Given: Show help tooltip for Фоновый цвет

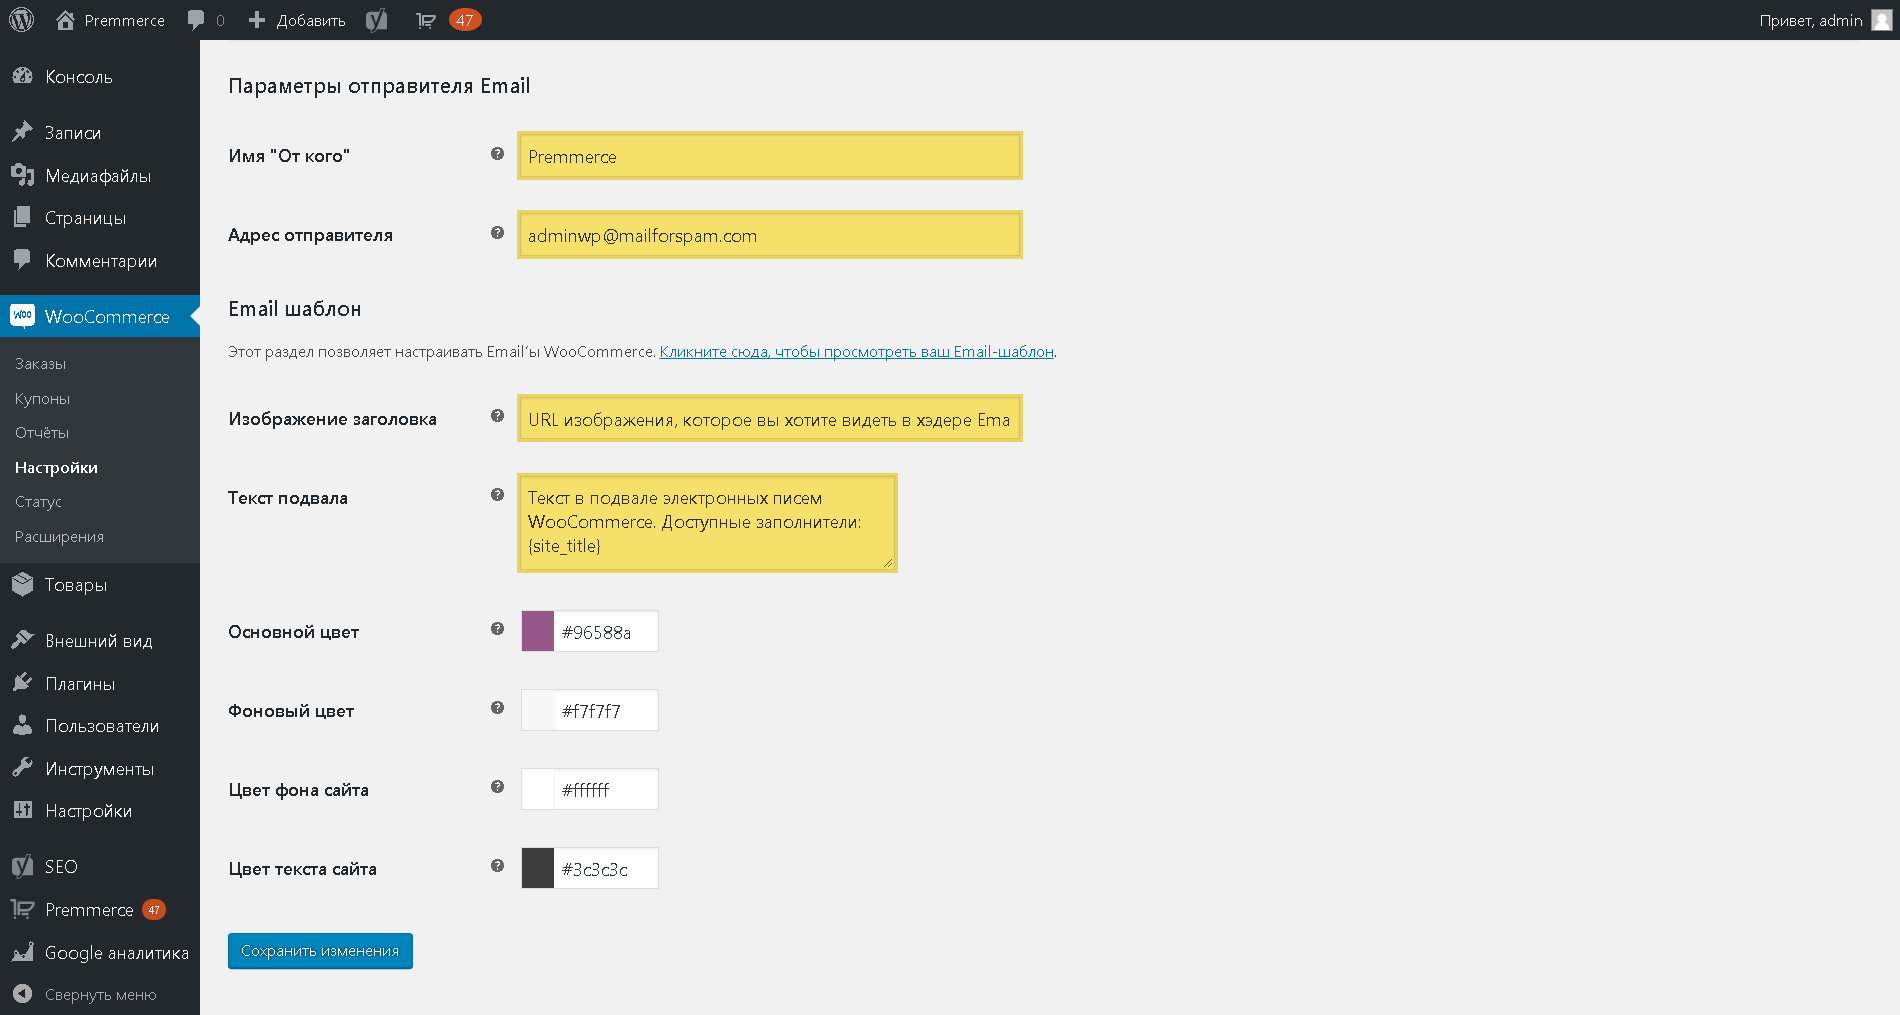Looking at the screenshot, I should (497, 708).
